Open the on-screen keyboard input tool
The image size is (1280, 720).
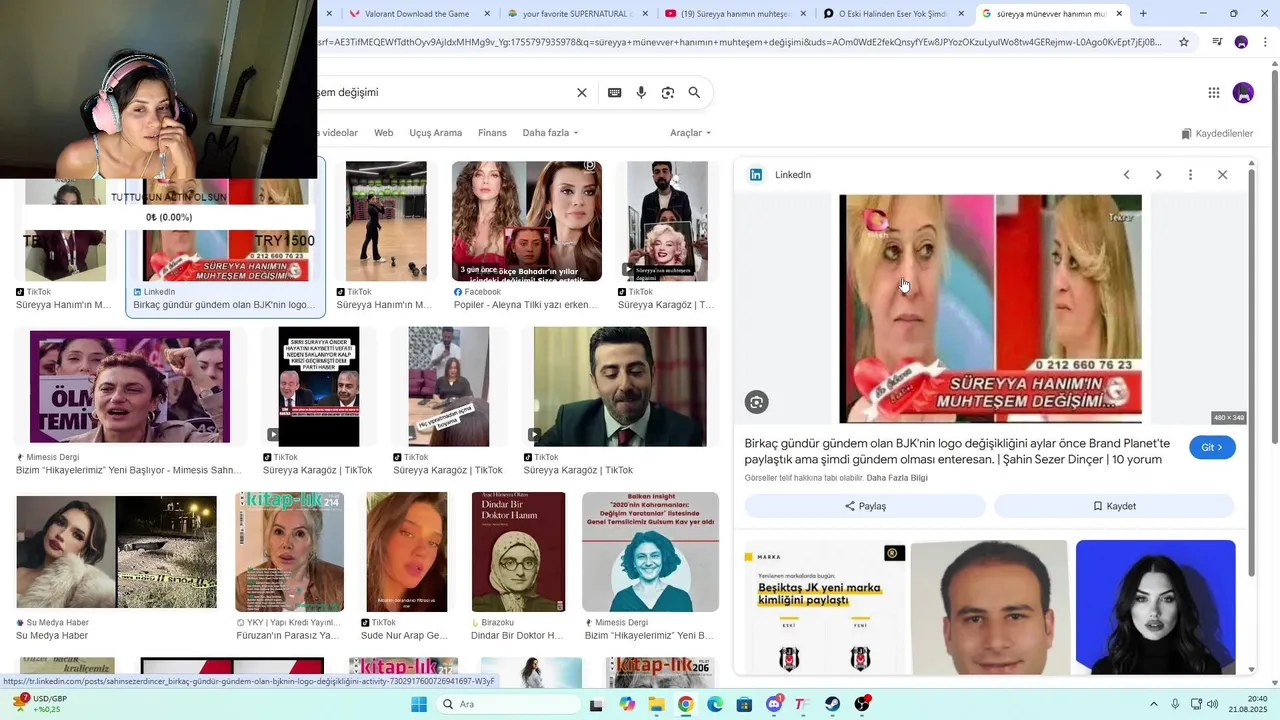[x=615, y=93]
